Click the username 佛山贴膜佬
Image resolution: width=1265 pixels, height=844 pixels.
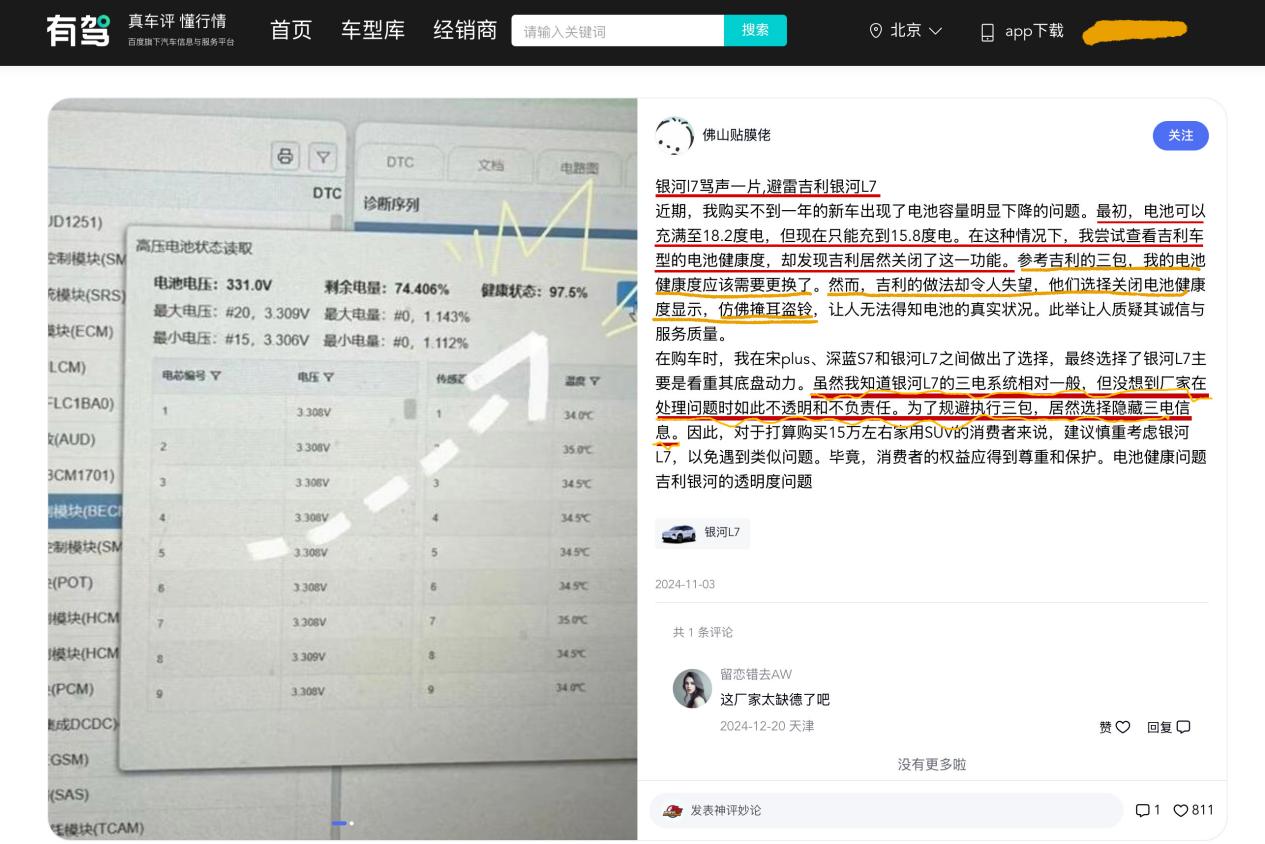coord(738,135)
